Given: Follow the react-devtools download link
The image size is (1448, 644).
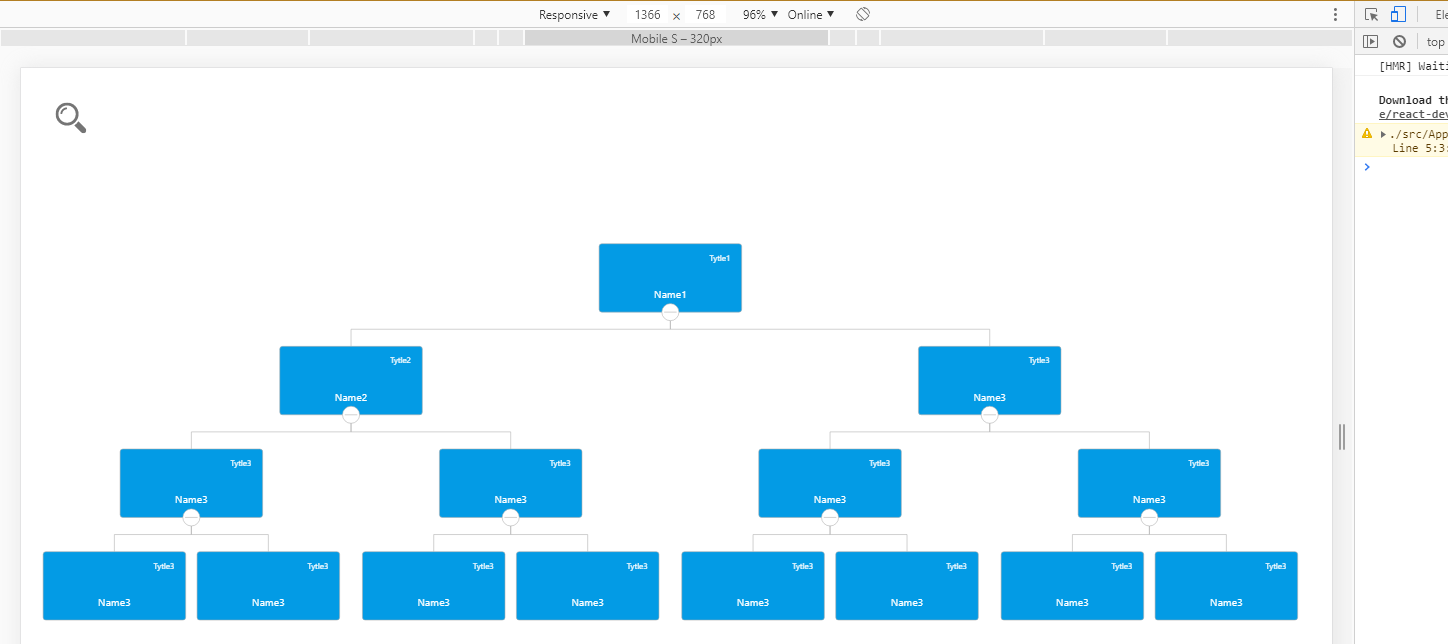Looking at the screenshot, I should coord(1412,114).
